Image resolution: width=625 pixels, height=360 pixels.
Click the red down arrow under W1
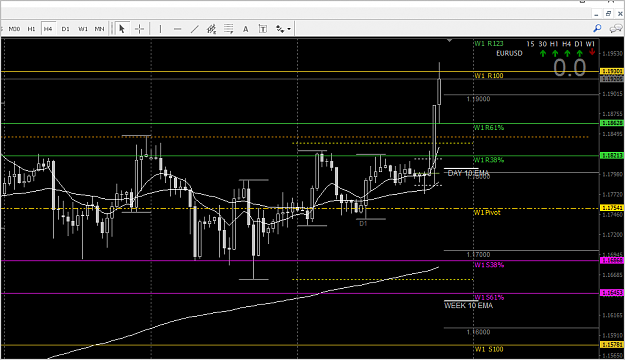(592, 52)
